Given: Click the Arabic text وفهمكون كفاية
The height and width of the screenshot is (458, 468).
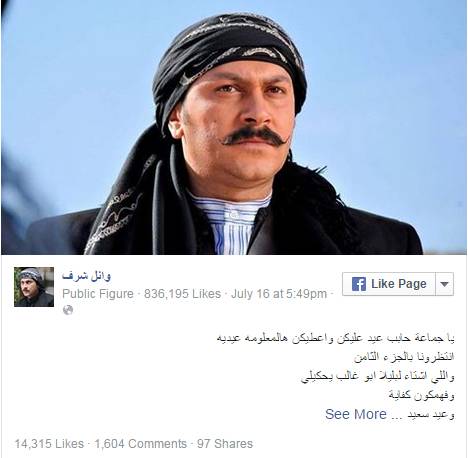Looking at the screenshot, I should pyautogui.click(x=421, y=396).
